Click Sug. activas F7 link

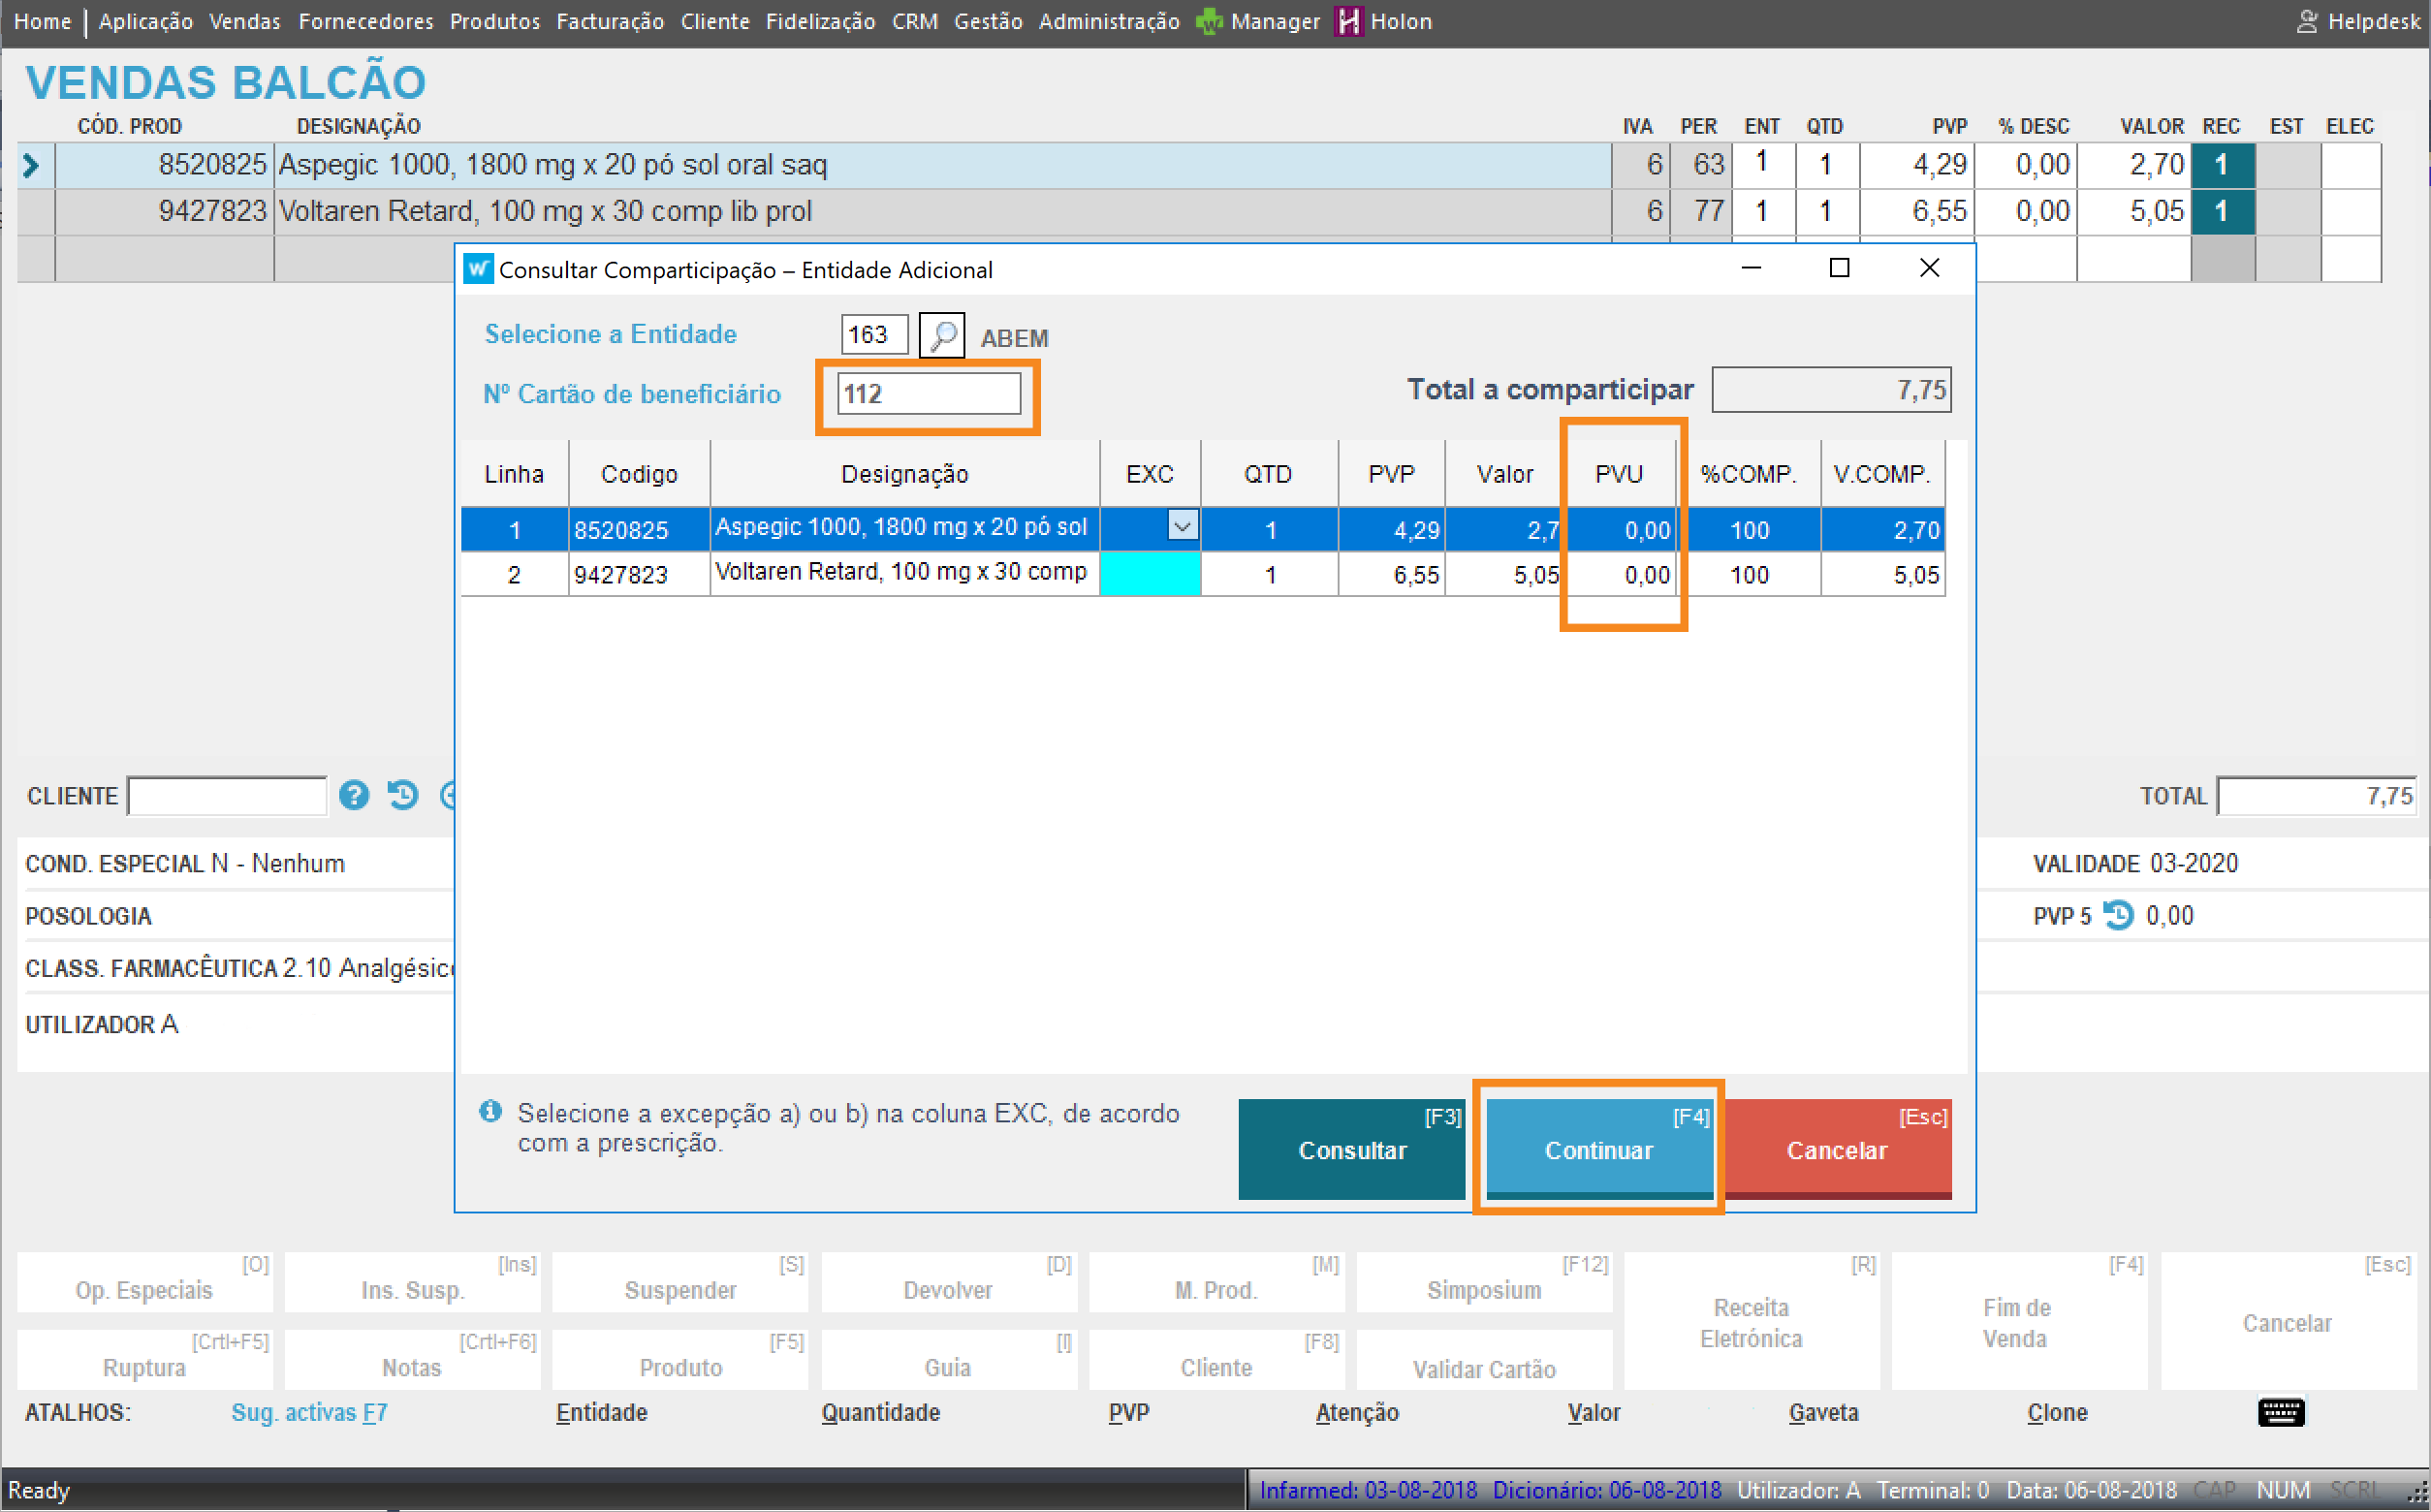click(x=309, y=1412)
